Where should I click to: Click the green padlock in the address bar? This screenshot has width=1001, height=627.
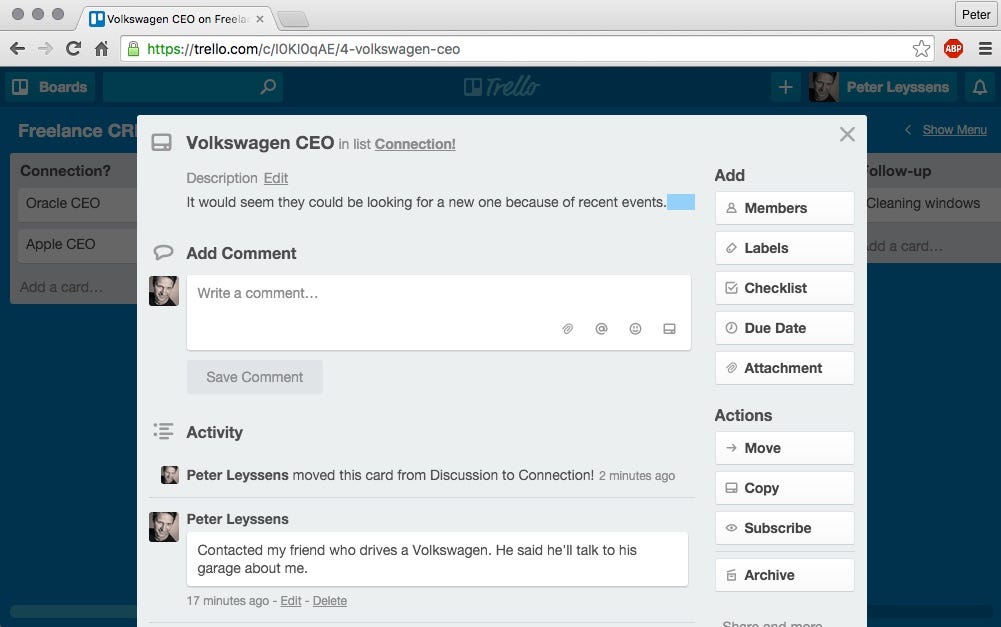point(133,49)
